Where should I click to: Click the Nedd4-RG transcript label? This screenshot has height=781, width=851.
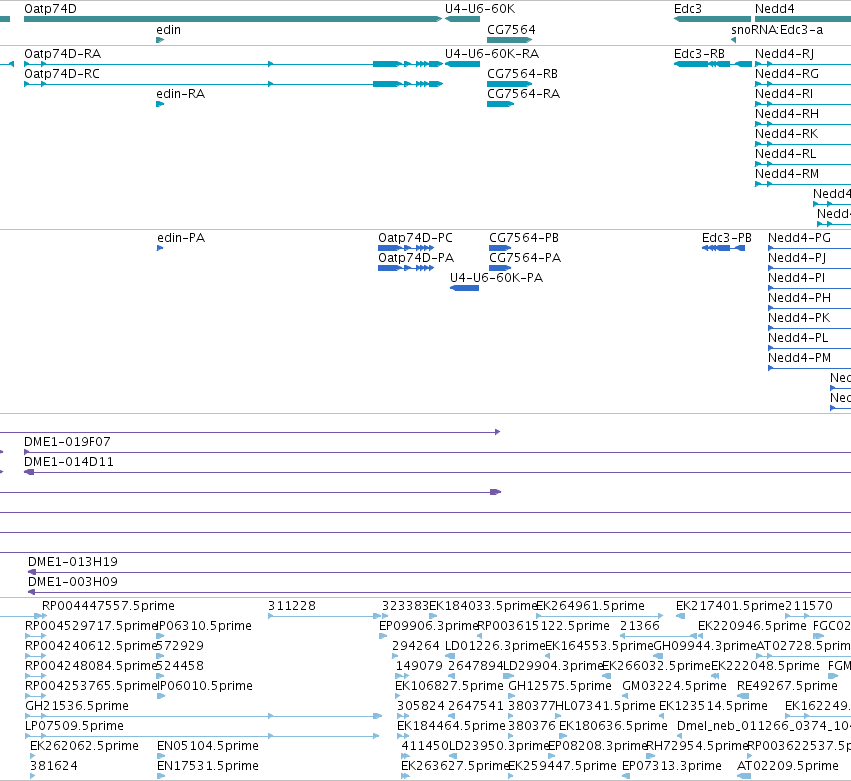tap(786, 74)
